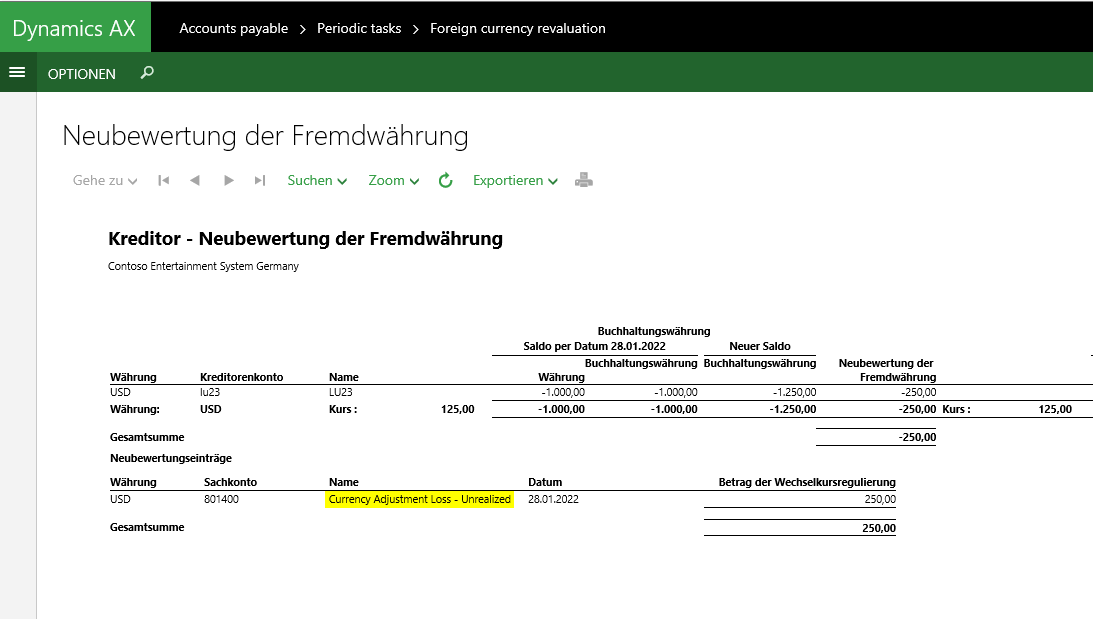Open the Gehe zu dropdown
The width and height of the screenshot is (1093, 619).
(105, 181)
